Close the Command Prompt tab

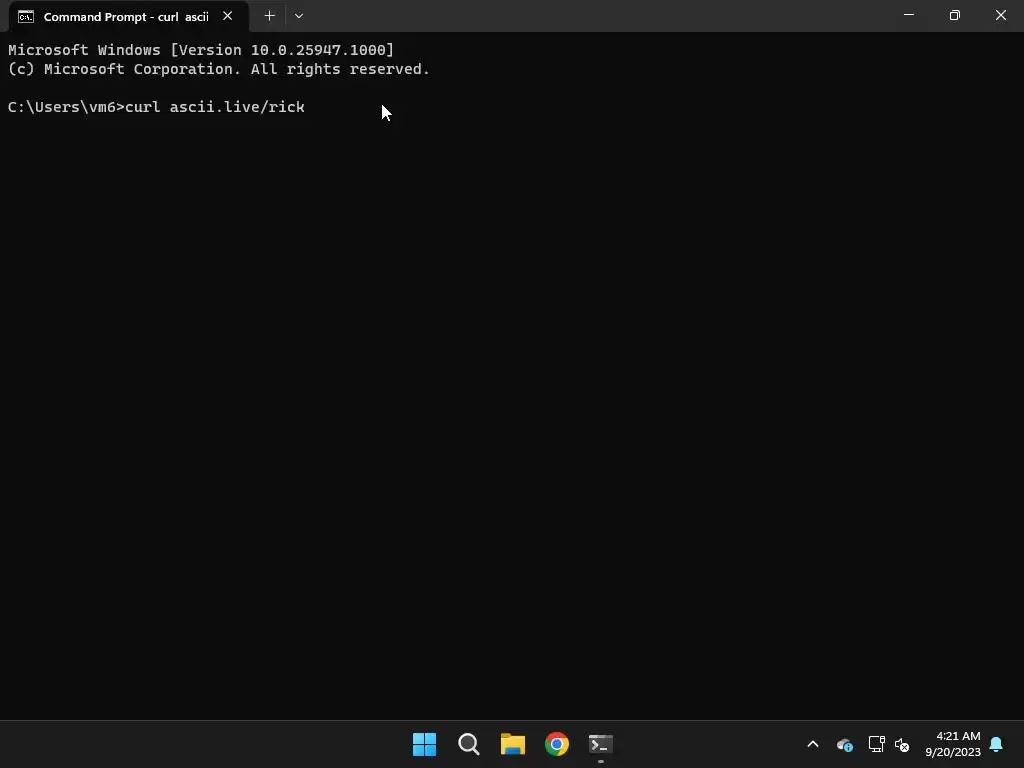[x=227, y=16]
